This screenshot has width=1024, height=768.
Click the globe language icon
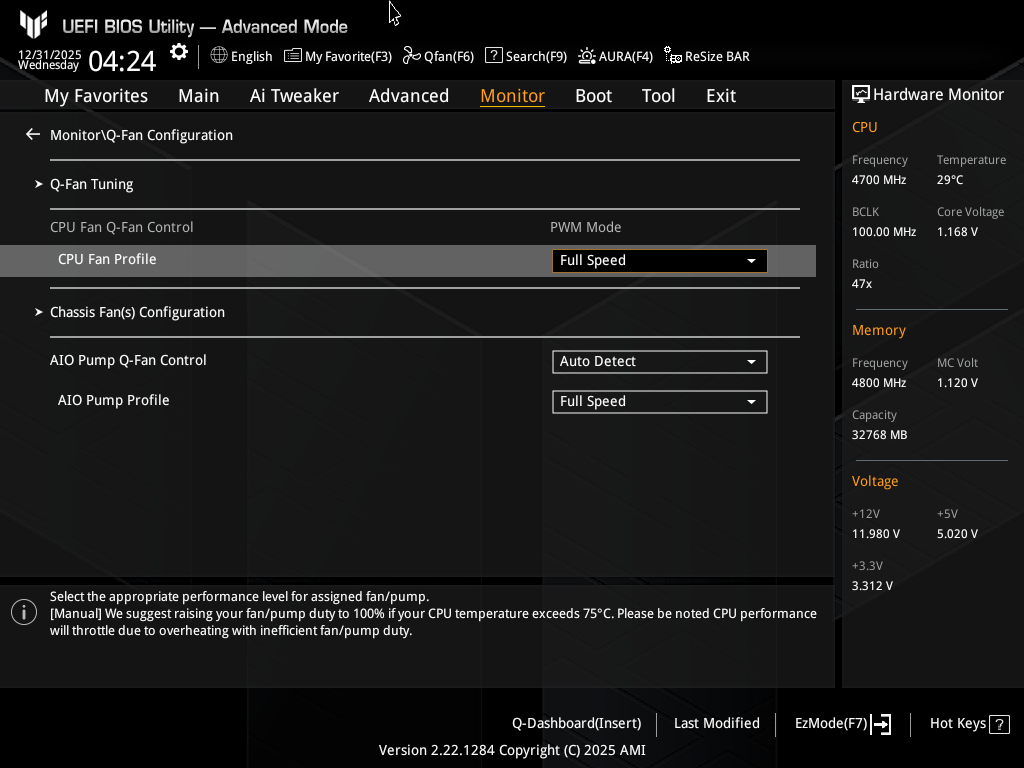point(219,56)
